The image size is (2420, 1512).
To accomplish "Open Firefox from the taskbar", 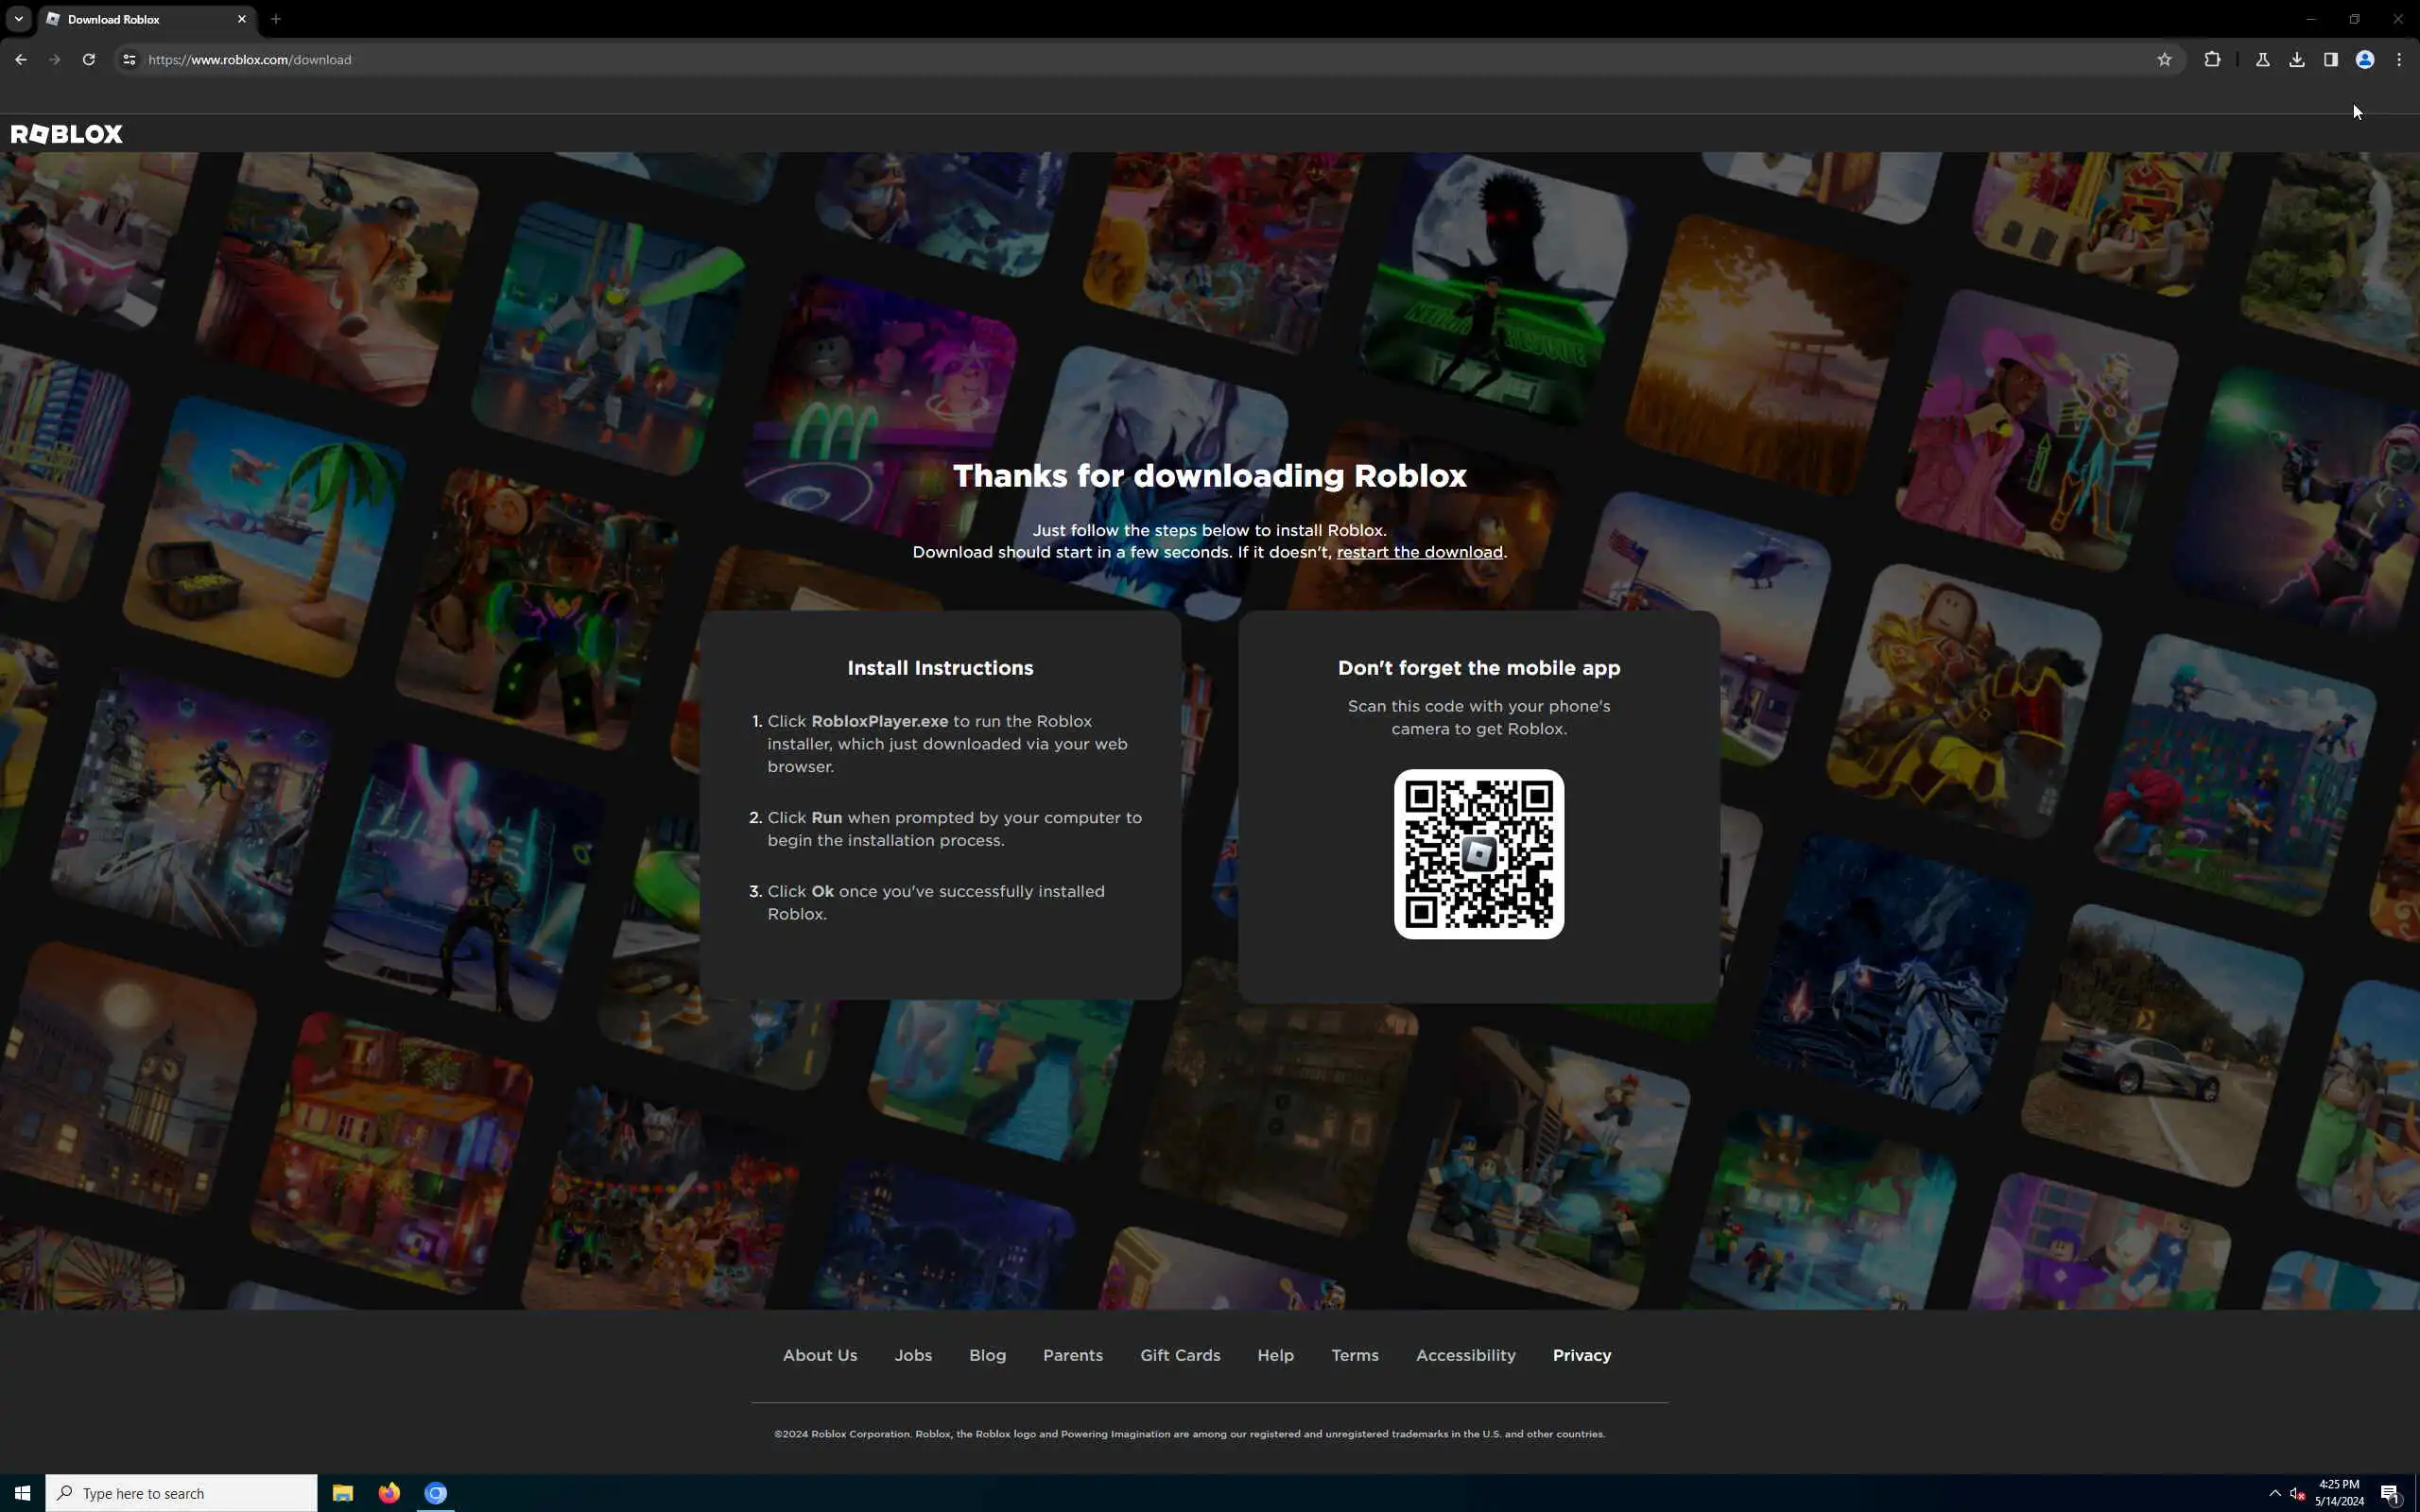I will coord(389,1493).
